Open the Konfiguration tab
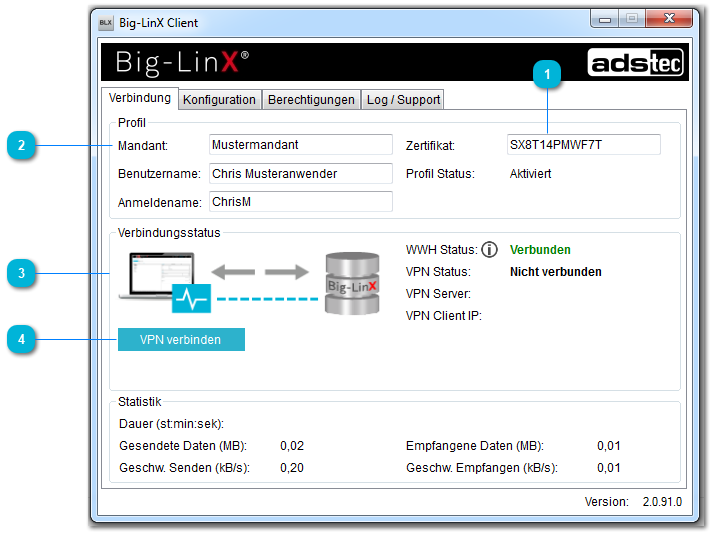Viewport: 713px width, 535px height. point(219,100)
